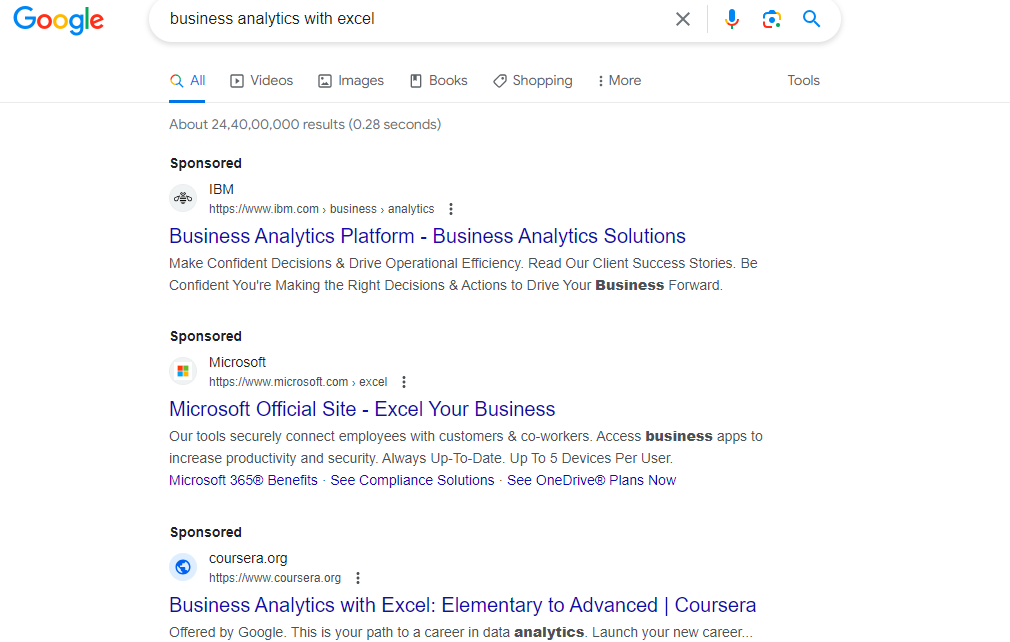Expand the More search filters menu

point(619,80)
